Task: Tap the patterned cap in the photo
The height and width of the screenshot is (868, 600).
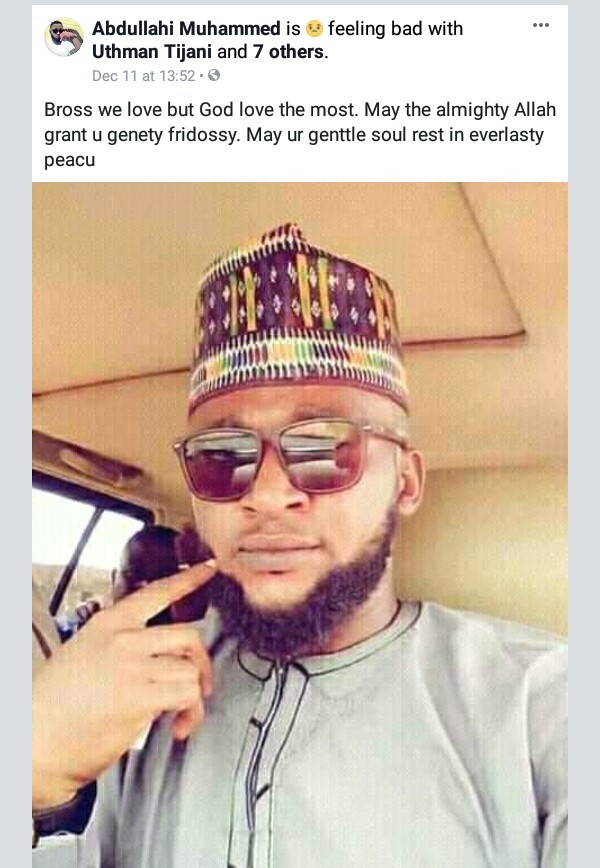Action: click(298, 316)
